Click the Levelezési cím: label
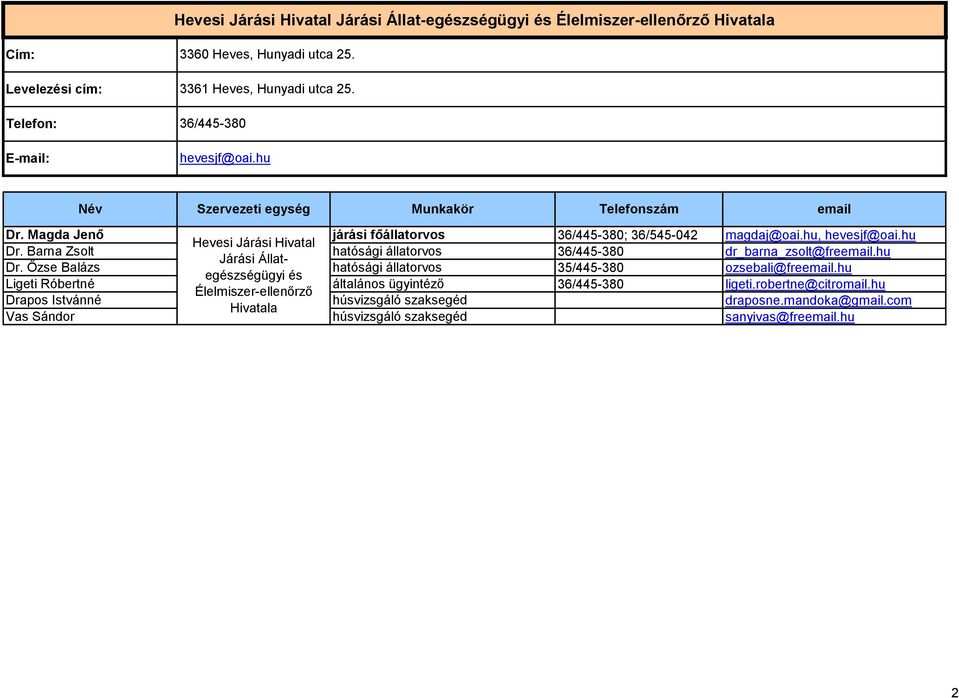959x698 pixels. pyautogui.click(x=54, y=89)
